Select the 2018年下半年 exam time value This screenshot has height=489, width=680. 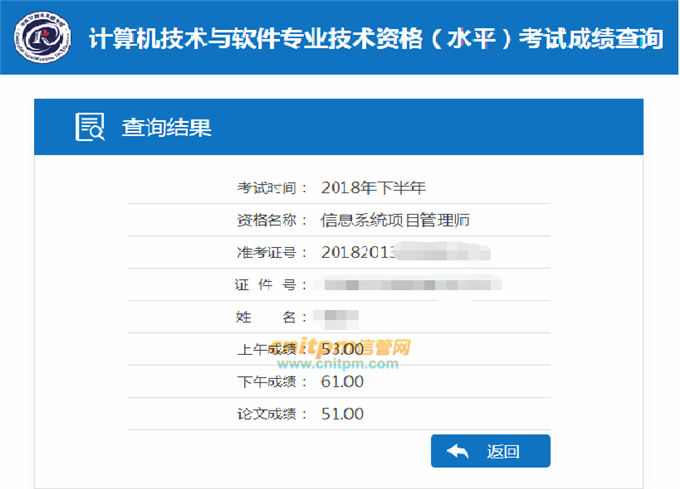tap(373, 187)
